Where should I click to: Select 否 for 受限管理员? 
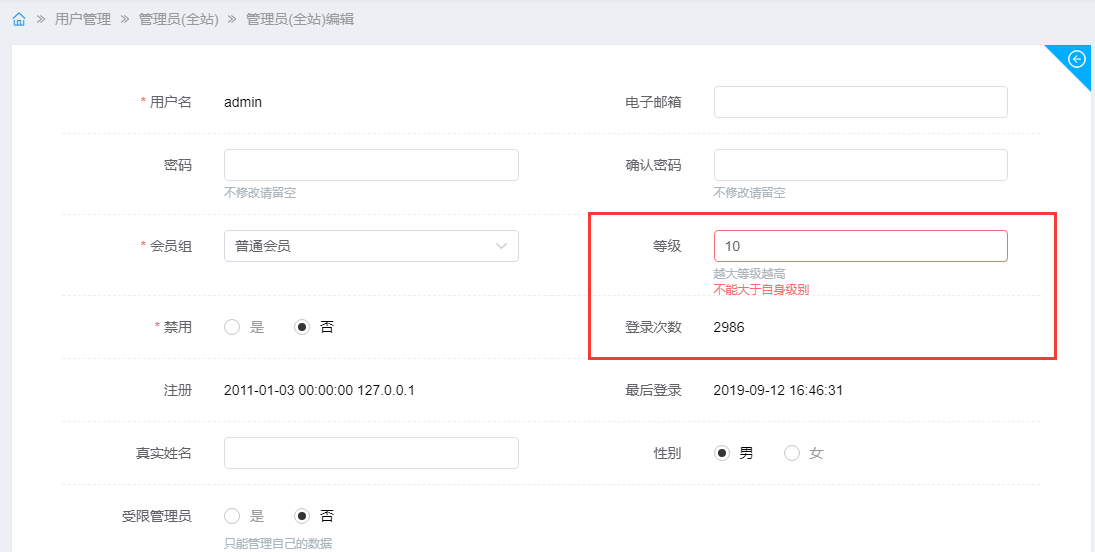point(303,516)
